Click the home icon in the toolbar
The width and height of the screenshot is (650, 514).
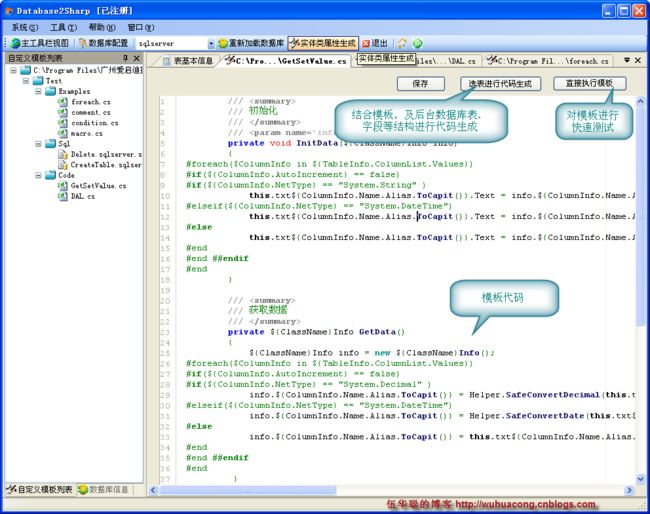402,43
